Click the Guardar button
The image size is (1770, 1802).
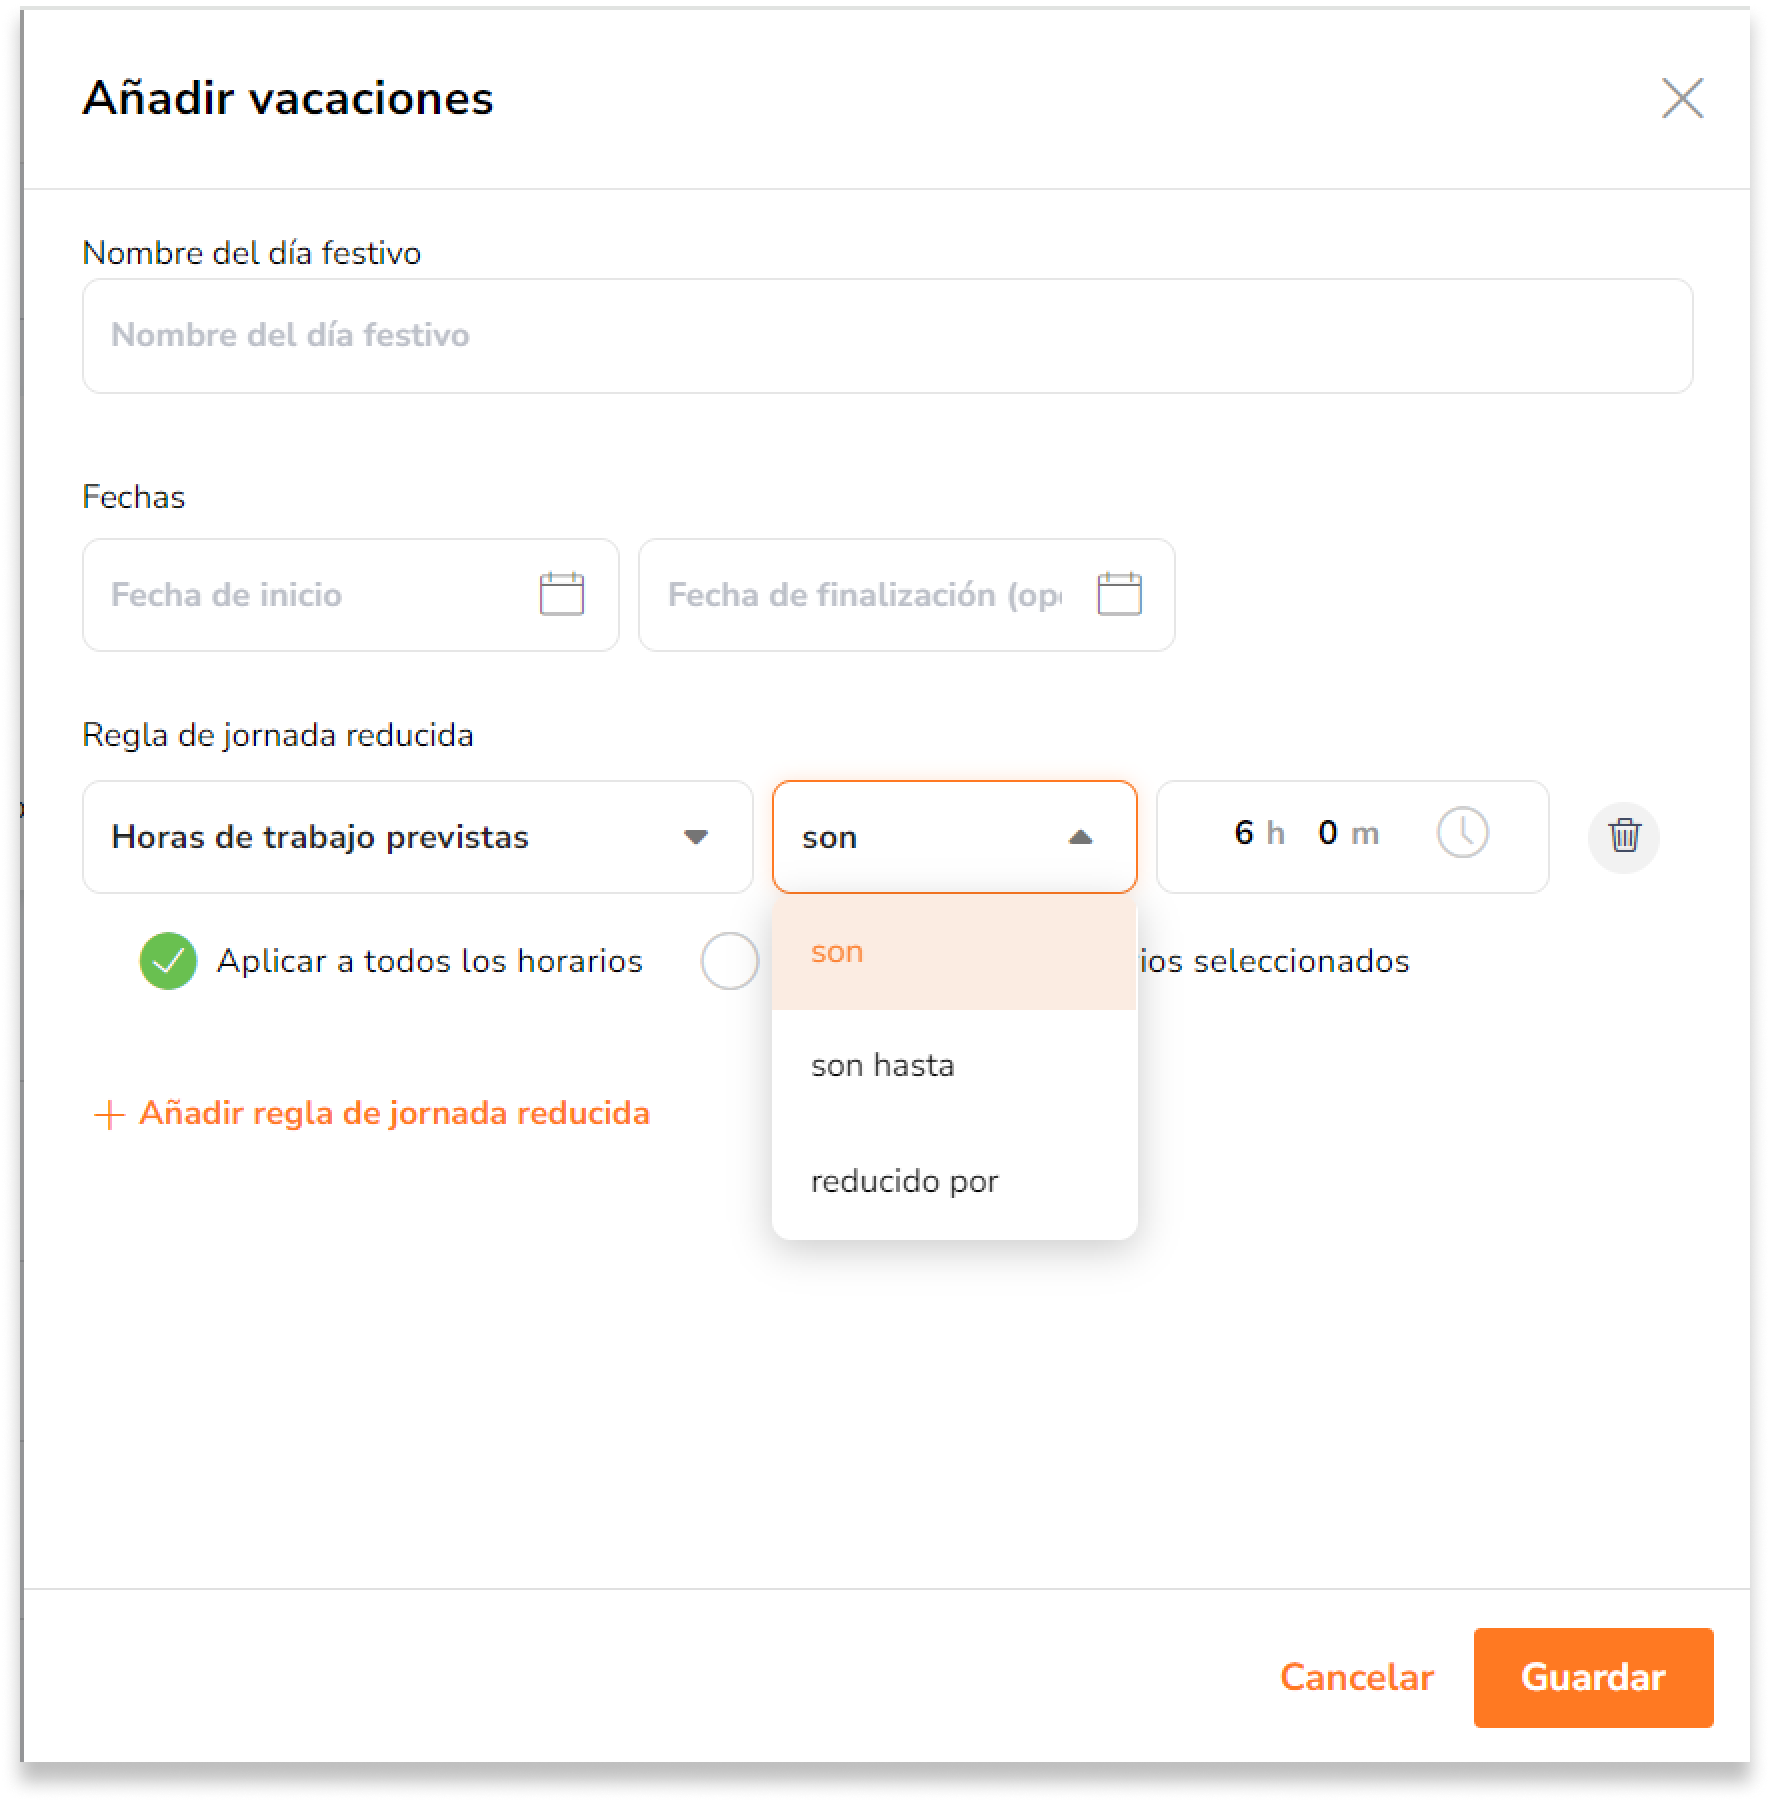1593,1677
